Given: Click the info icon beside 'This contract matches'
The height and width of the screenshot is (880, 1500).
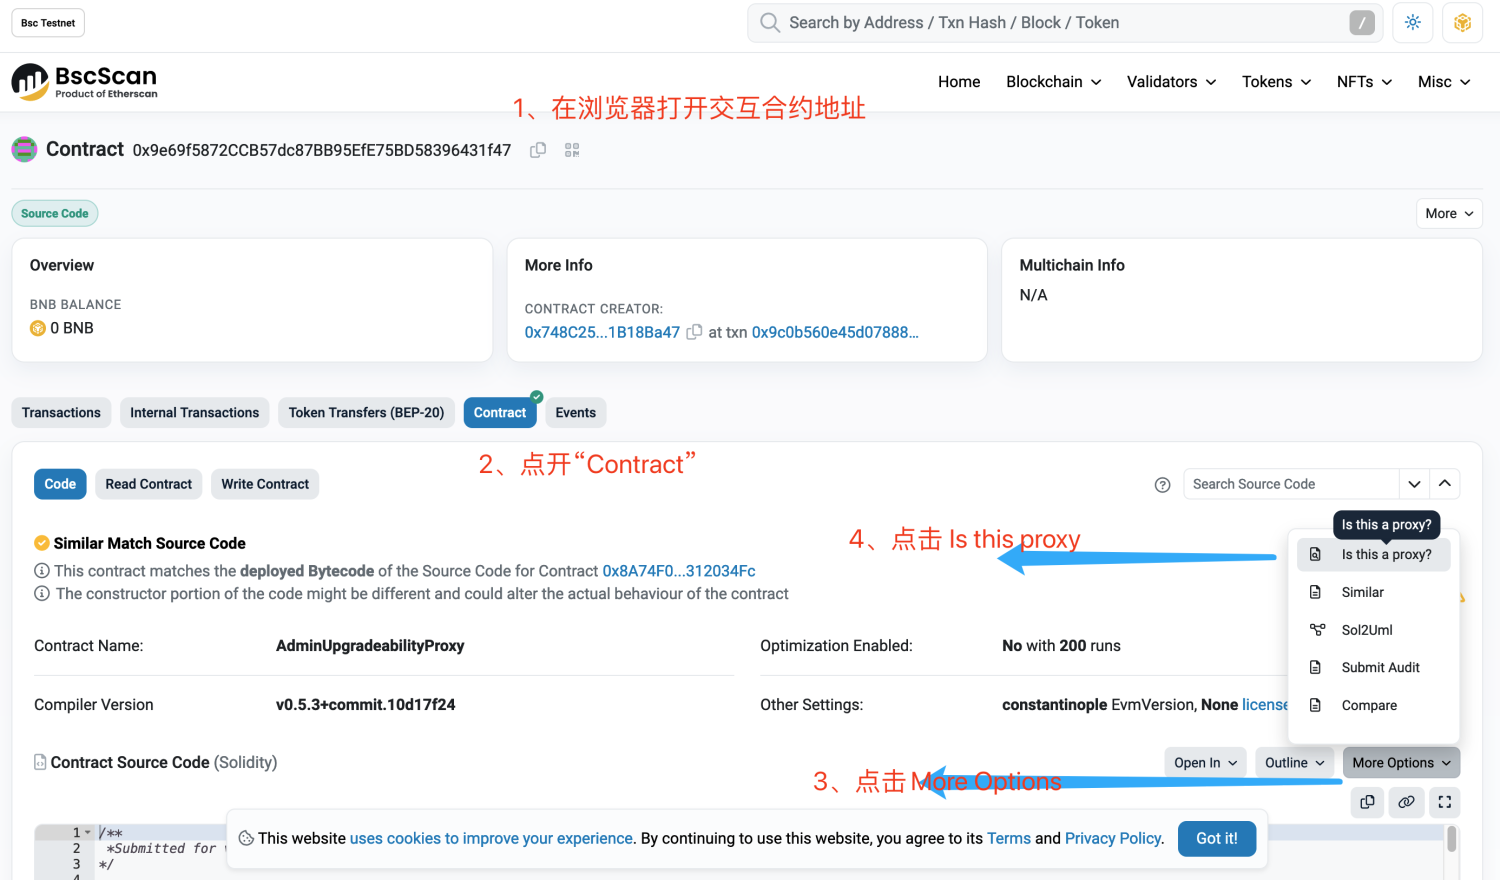Looking at the screenshot, I should 42,571.
